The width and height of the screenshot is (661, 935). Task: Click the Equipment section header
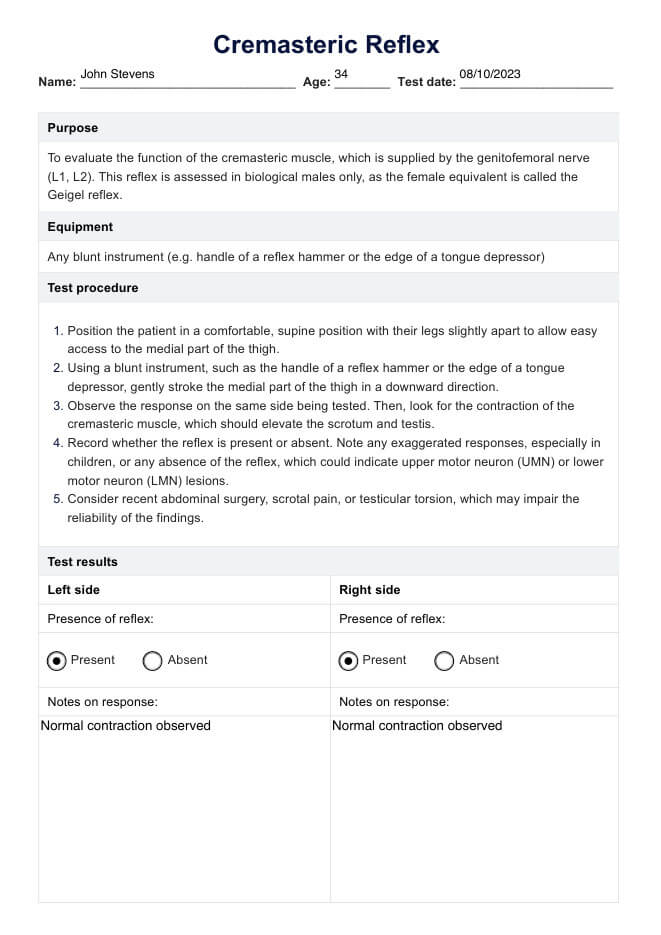80,227
